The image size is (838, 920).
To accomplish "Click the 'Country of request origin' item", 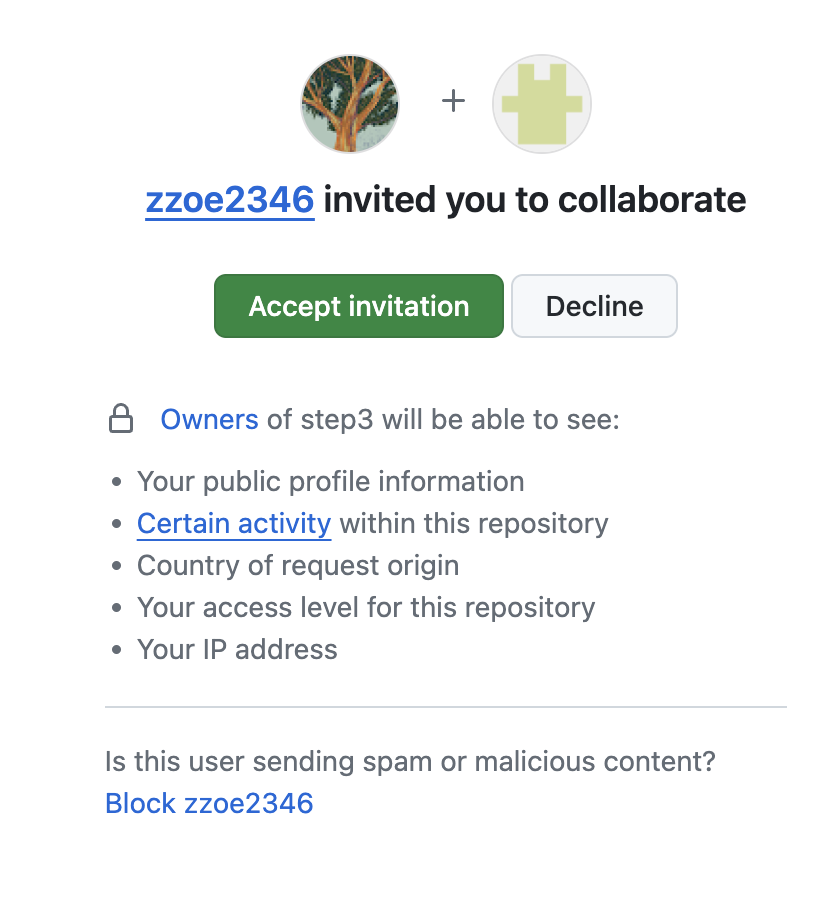I will point(298,565).
